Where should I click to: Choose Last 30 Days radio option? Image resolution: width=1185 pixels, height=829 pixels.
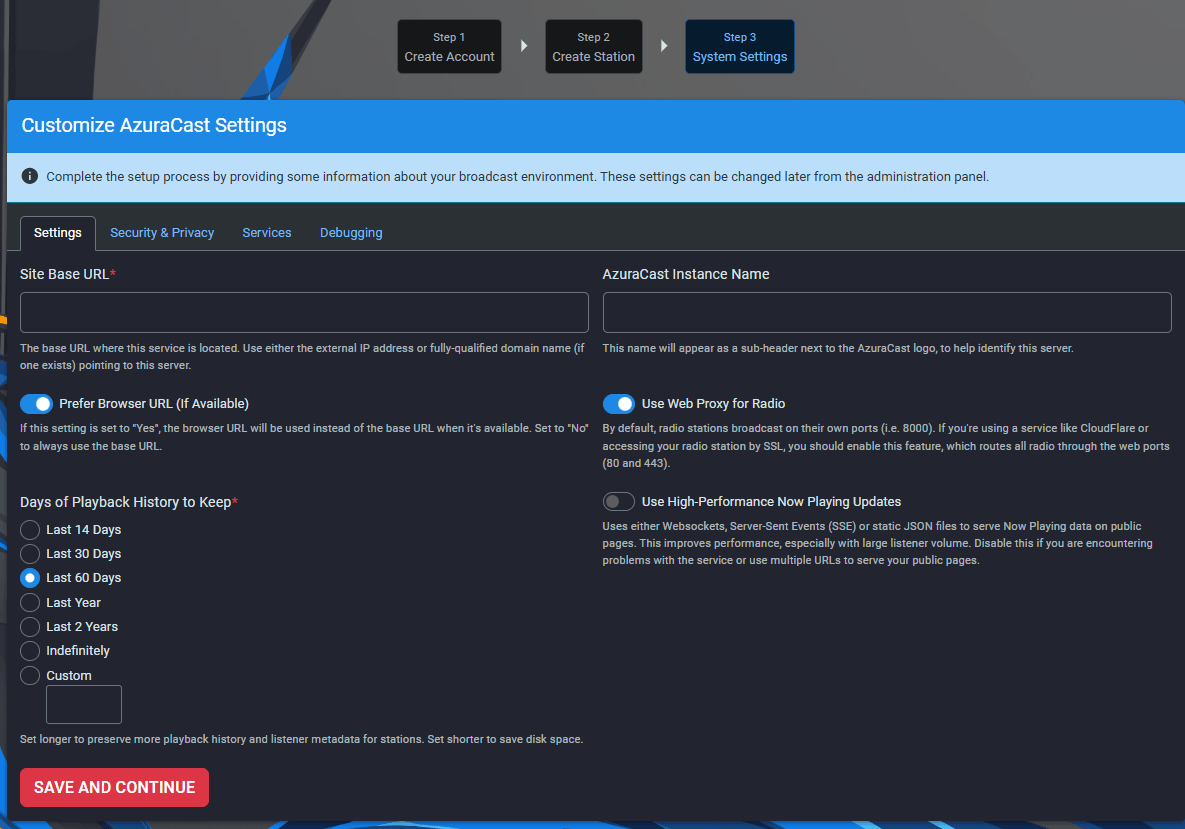pyautogui.click(x=30, y=554)
